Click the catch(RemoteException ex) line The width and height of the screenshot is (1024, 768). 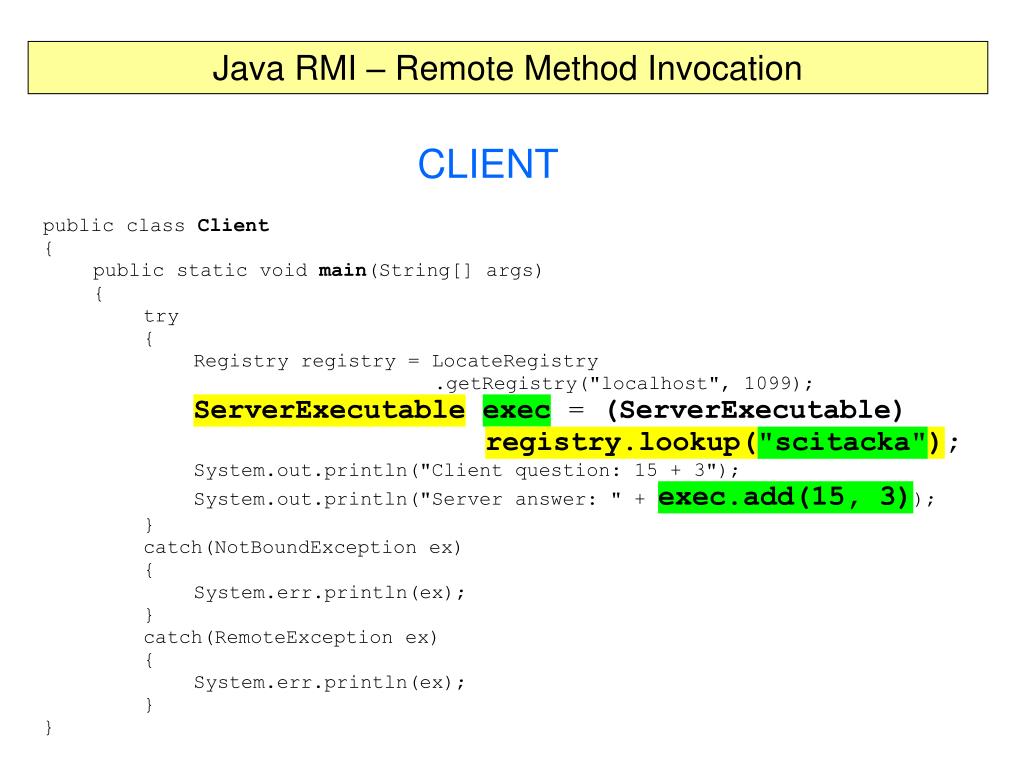[291, 637]
